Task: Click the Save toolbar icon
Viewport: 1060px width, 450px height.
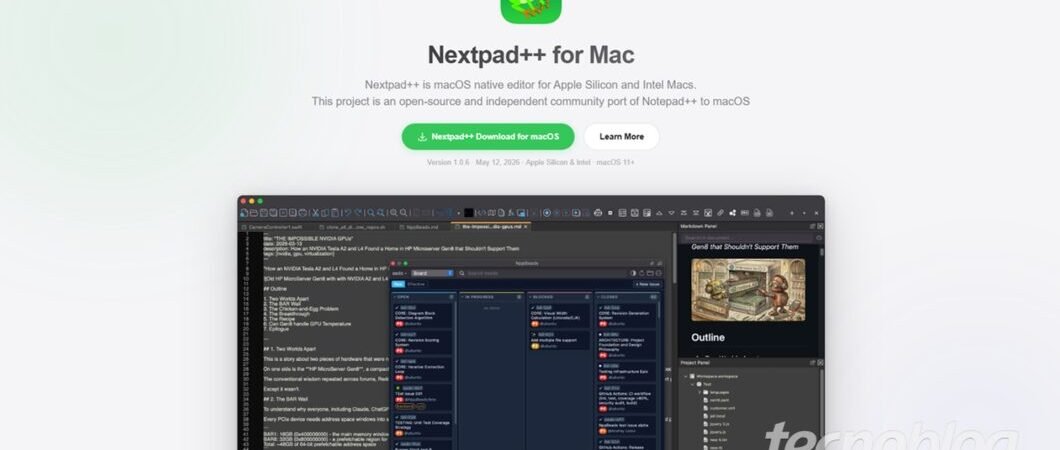Action: point(264,213)
